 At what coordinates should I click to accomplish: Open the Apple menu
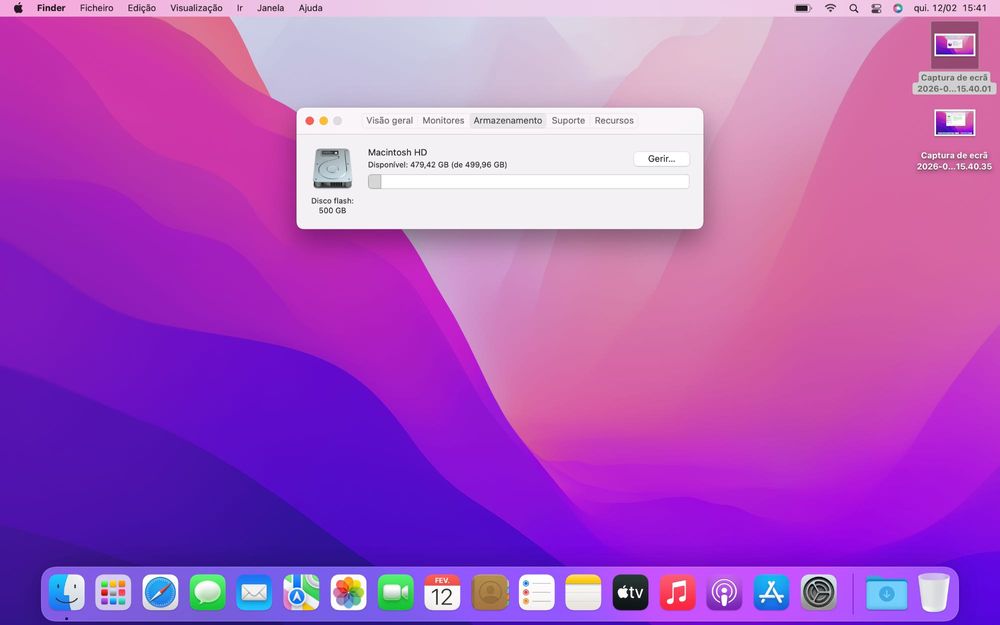tap(18, 8)
